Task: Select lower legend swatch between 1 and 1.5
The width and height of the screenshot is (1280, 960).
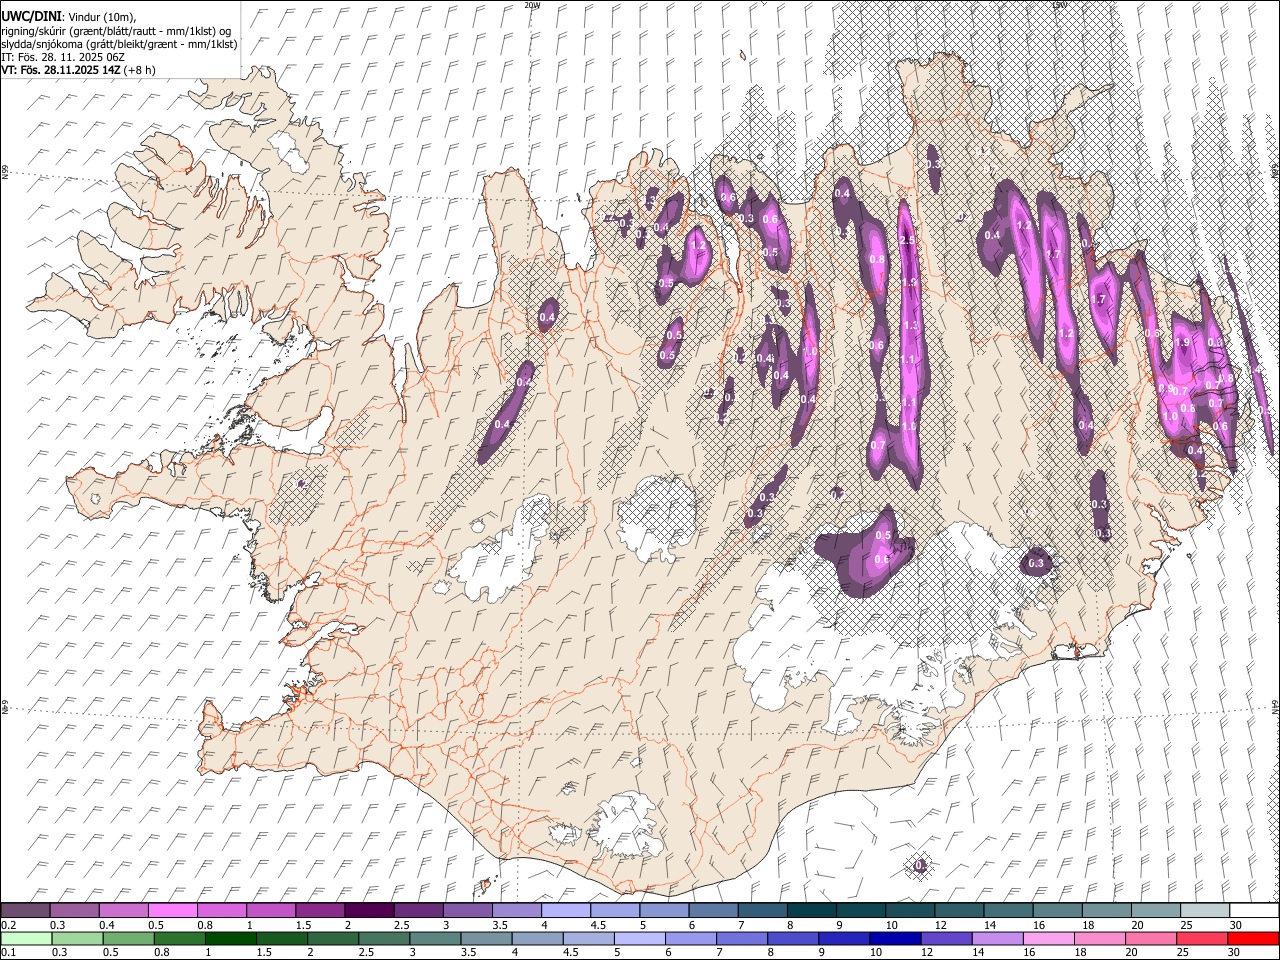Action: (230, 939)
